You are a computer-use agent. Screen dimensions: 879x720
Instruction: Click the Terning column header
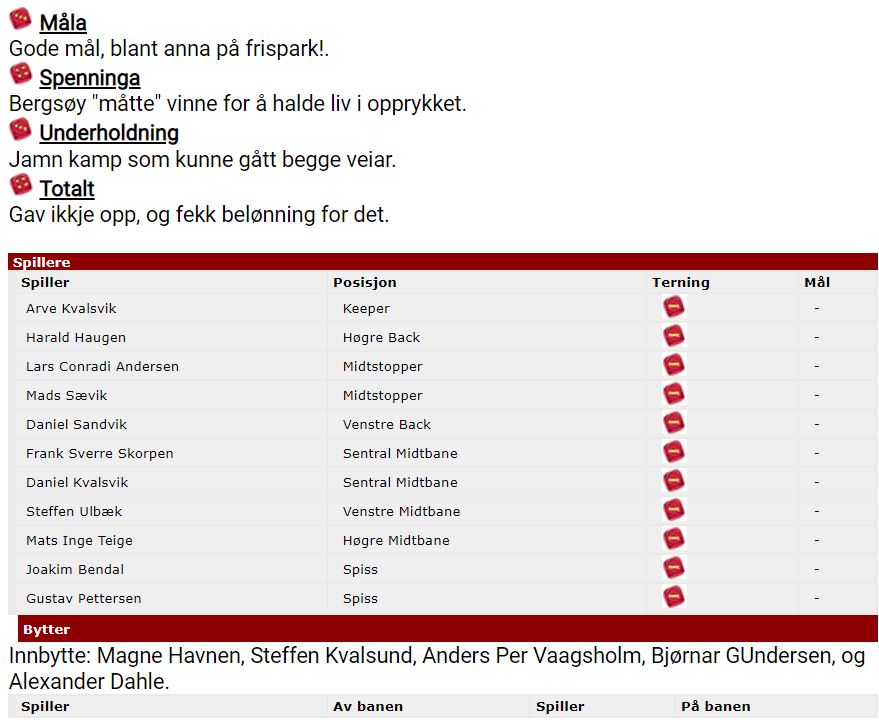coord(681,283)
